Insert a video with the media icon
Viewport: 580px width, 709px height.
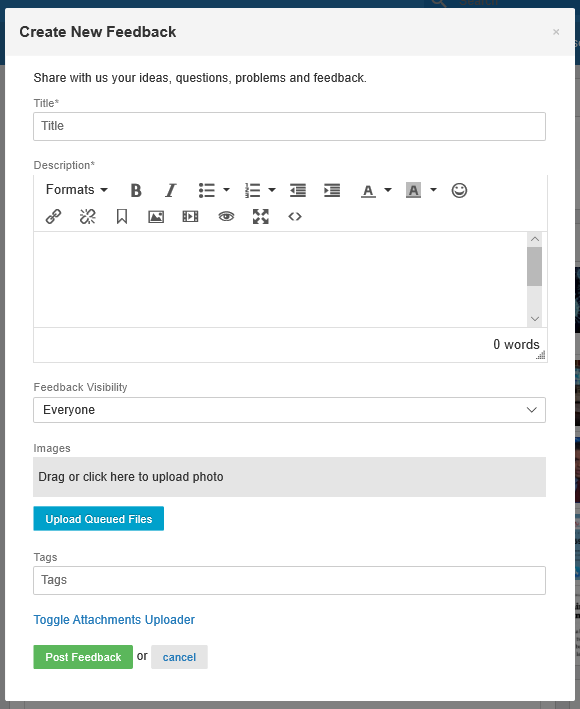[x=190, y=217]
